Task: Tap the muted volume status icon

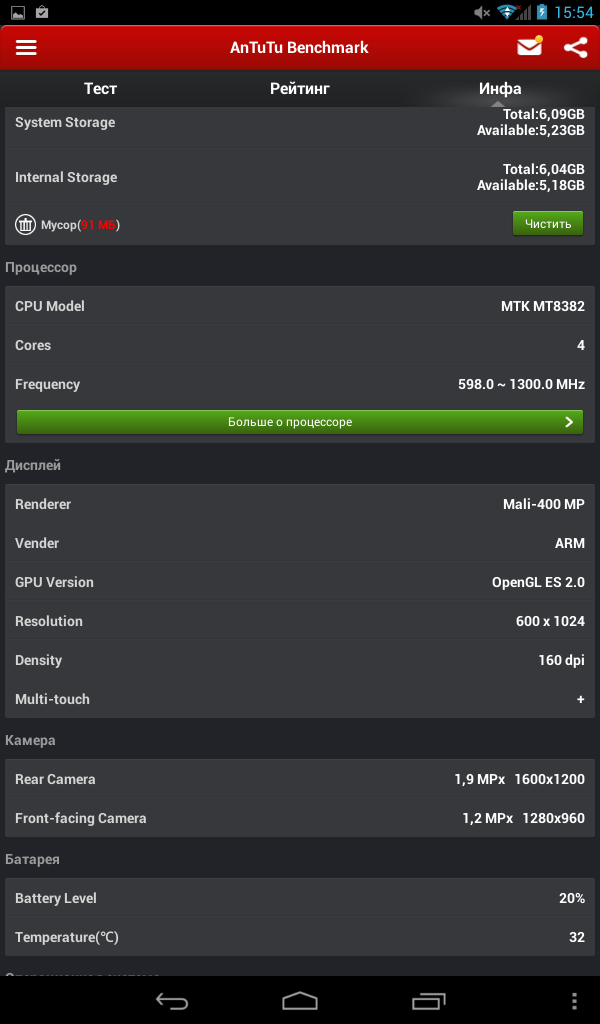Action: 482,12
